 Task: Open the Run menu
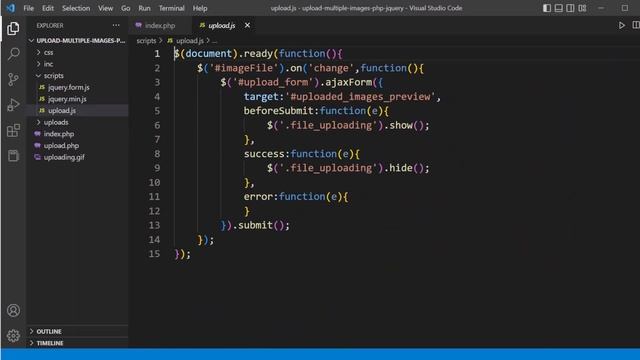pos(144,8)
